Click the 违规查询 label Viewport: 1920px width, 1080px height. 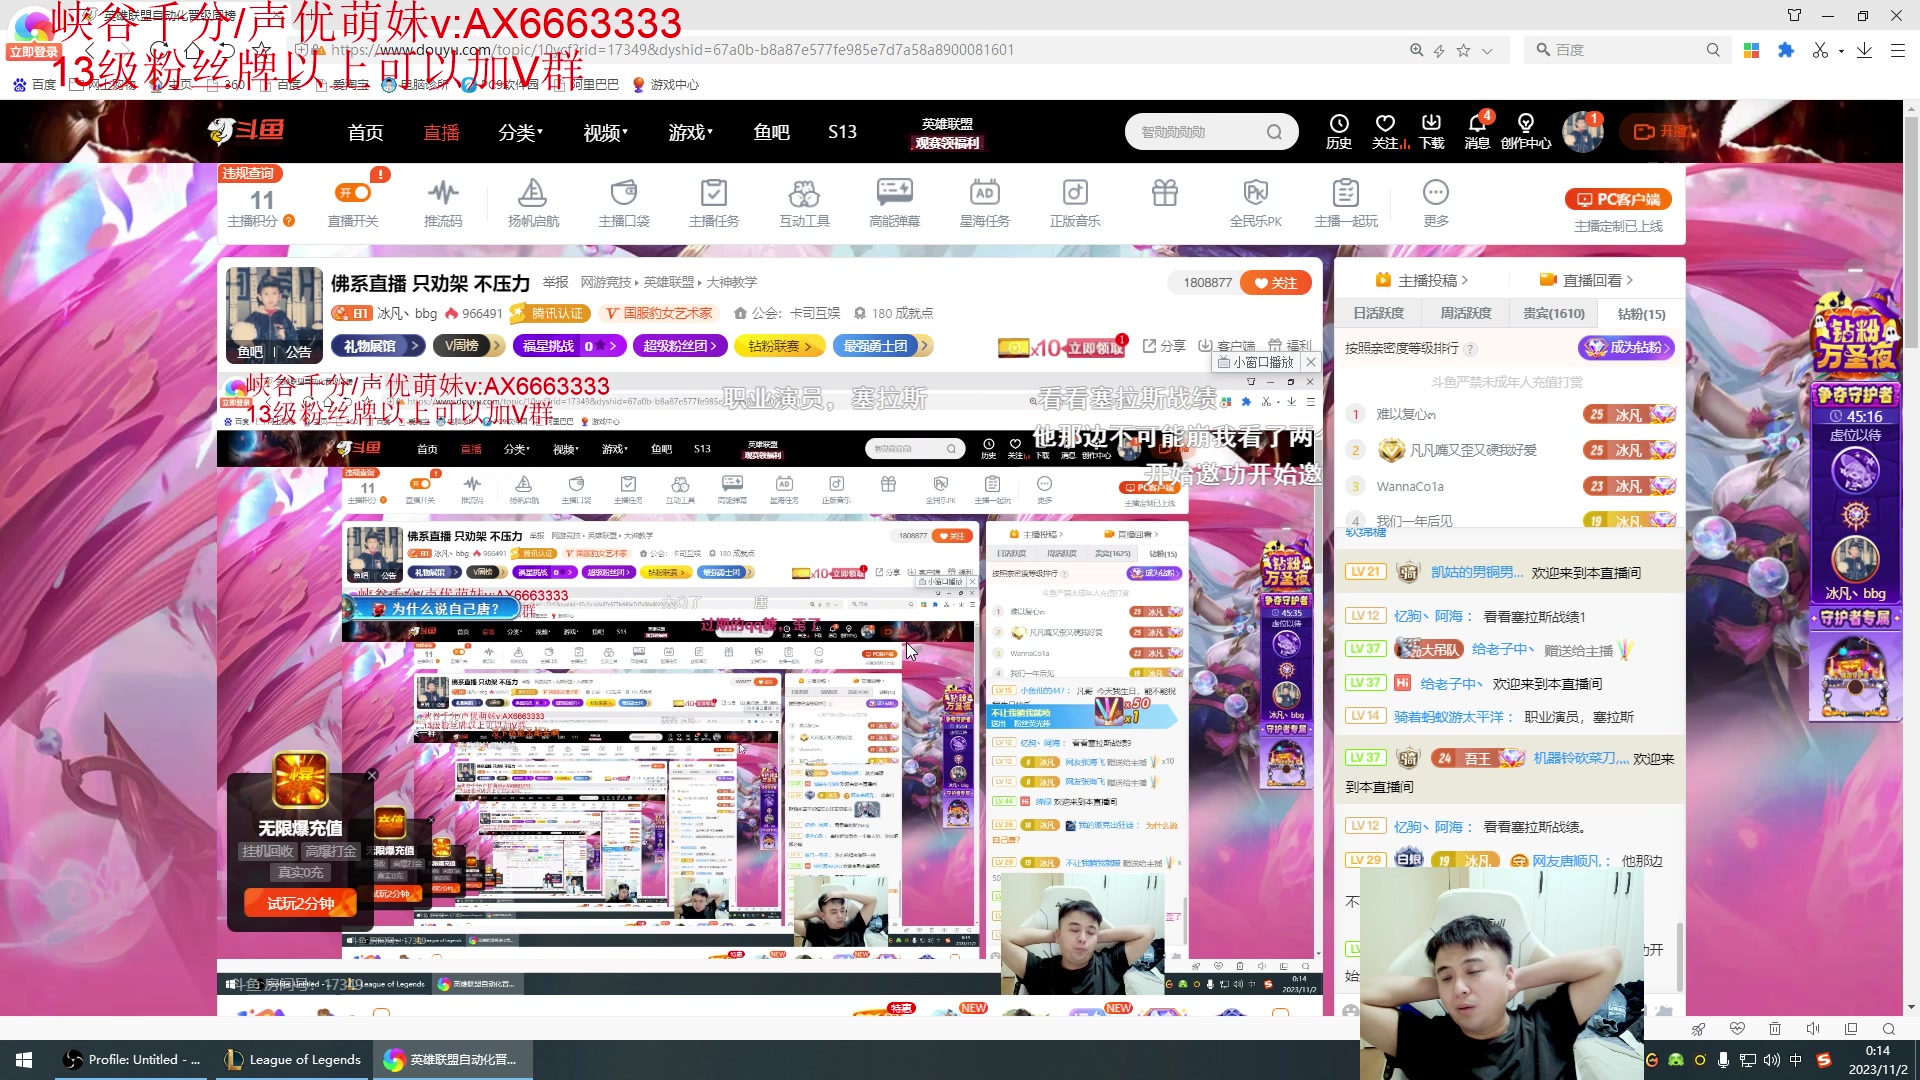(248, 173)
